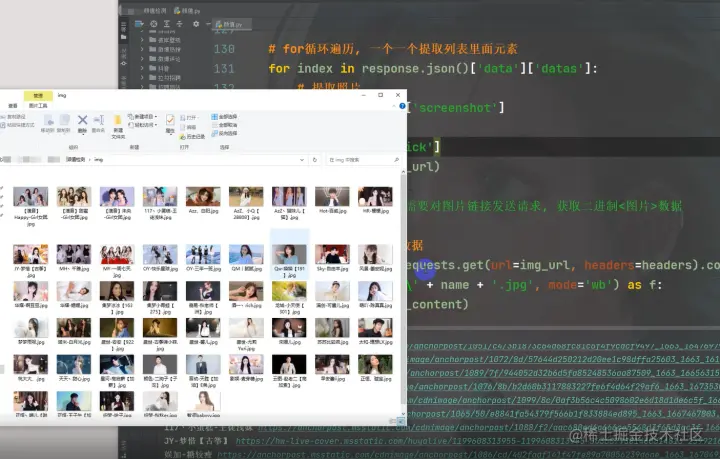The width and height of the screenshot is (720, 459).
Task: Collapse the ribbon using the chevron beside help
Action: pyautogui.click(x=394, y=106)
